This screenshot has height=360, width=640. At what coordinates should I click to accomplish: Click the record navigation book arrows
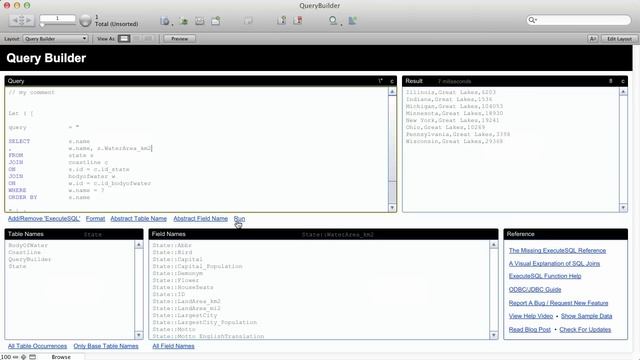[x=21, y=20]
